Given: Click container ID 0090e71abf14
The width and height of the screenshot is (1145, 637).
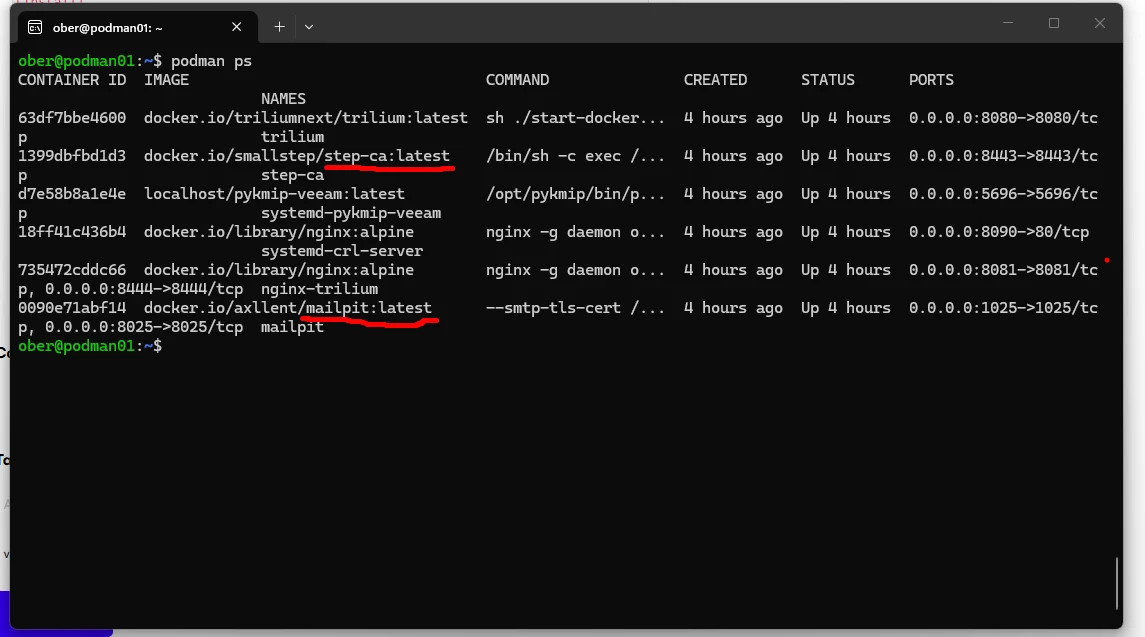Looking at the screenshot, I should [x=72, y=308].
